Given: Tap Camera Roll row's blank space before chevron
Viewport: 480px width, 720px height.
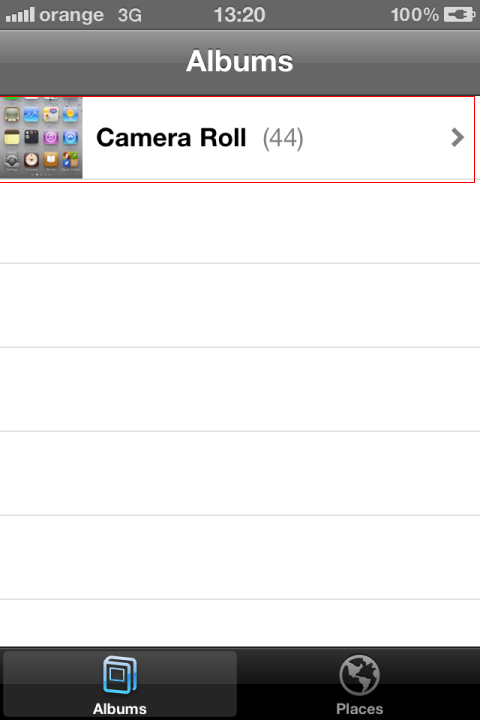Looking at the screenshot, I should click(377, 138).
